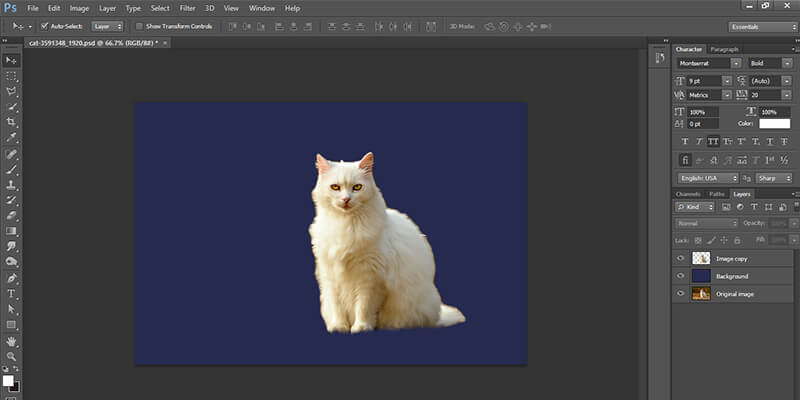Hide the Image copy layer

[680, 259]
